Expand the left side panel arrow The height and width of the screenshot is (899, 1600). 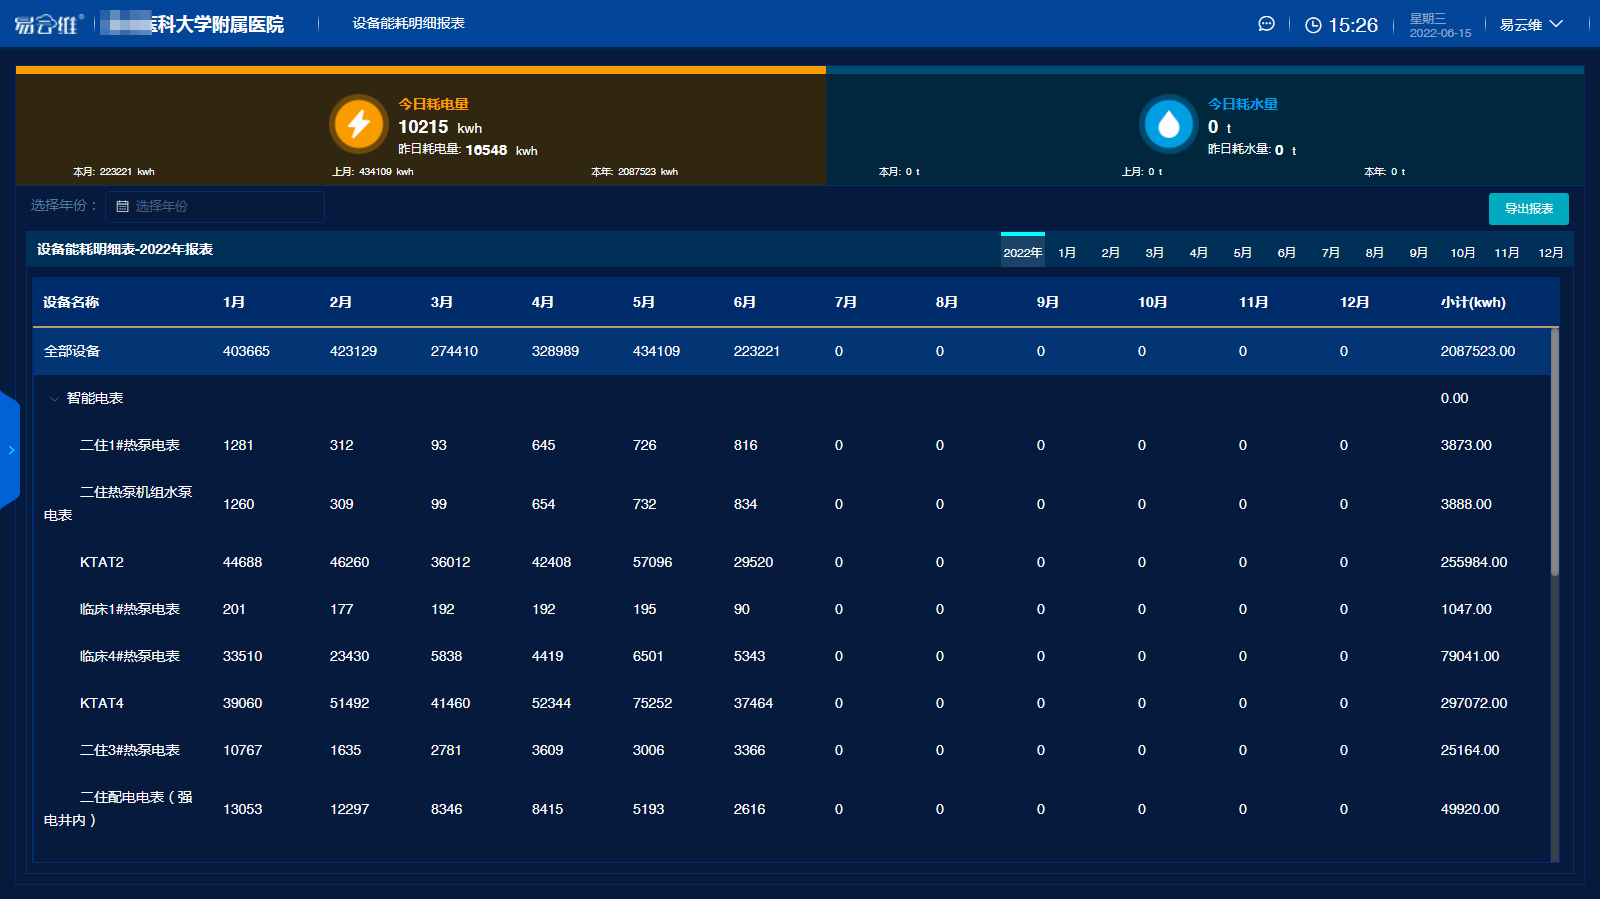(x=10, y=450)
